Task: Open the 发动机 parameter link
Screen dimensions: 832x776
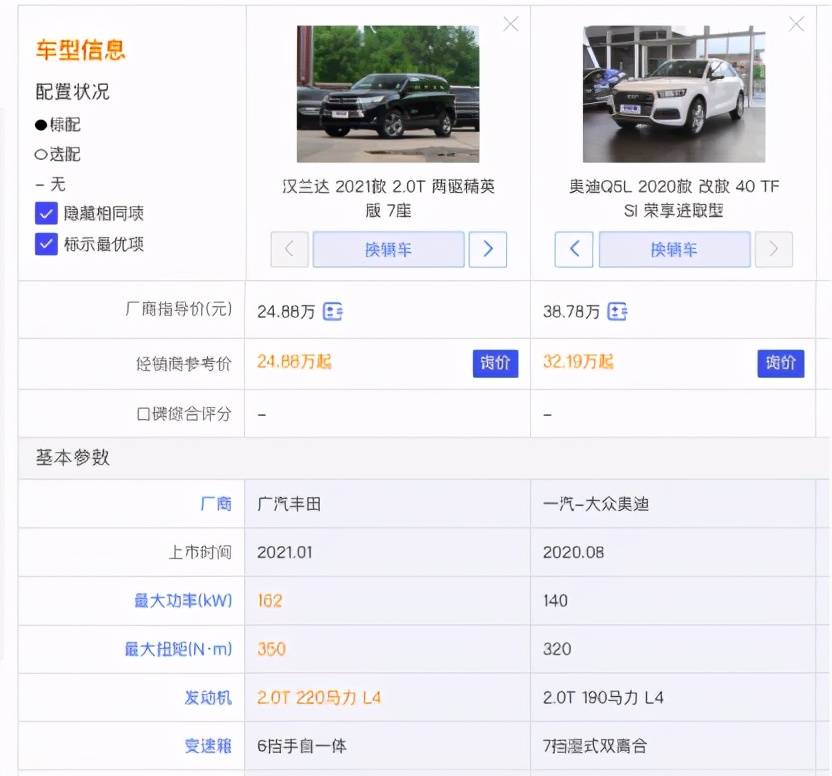Action: pyautogui.click(x=208, y=697)
